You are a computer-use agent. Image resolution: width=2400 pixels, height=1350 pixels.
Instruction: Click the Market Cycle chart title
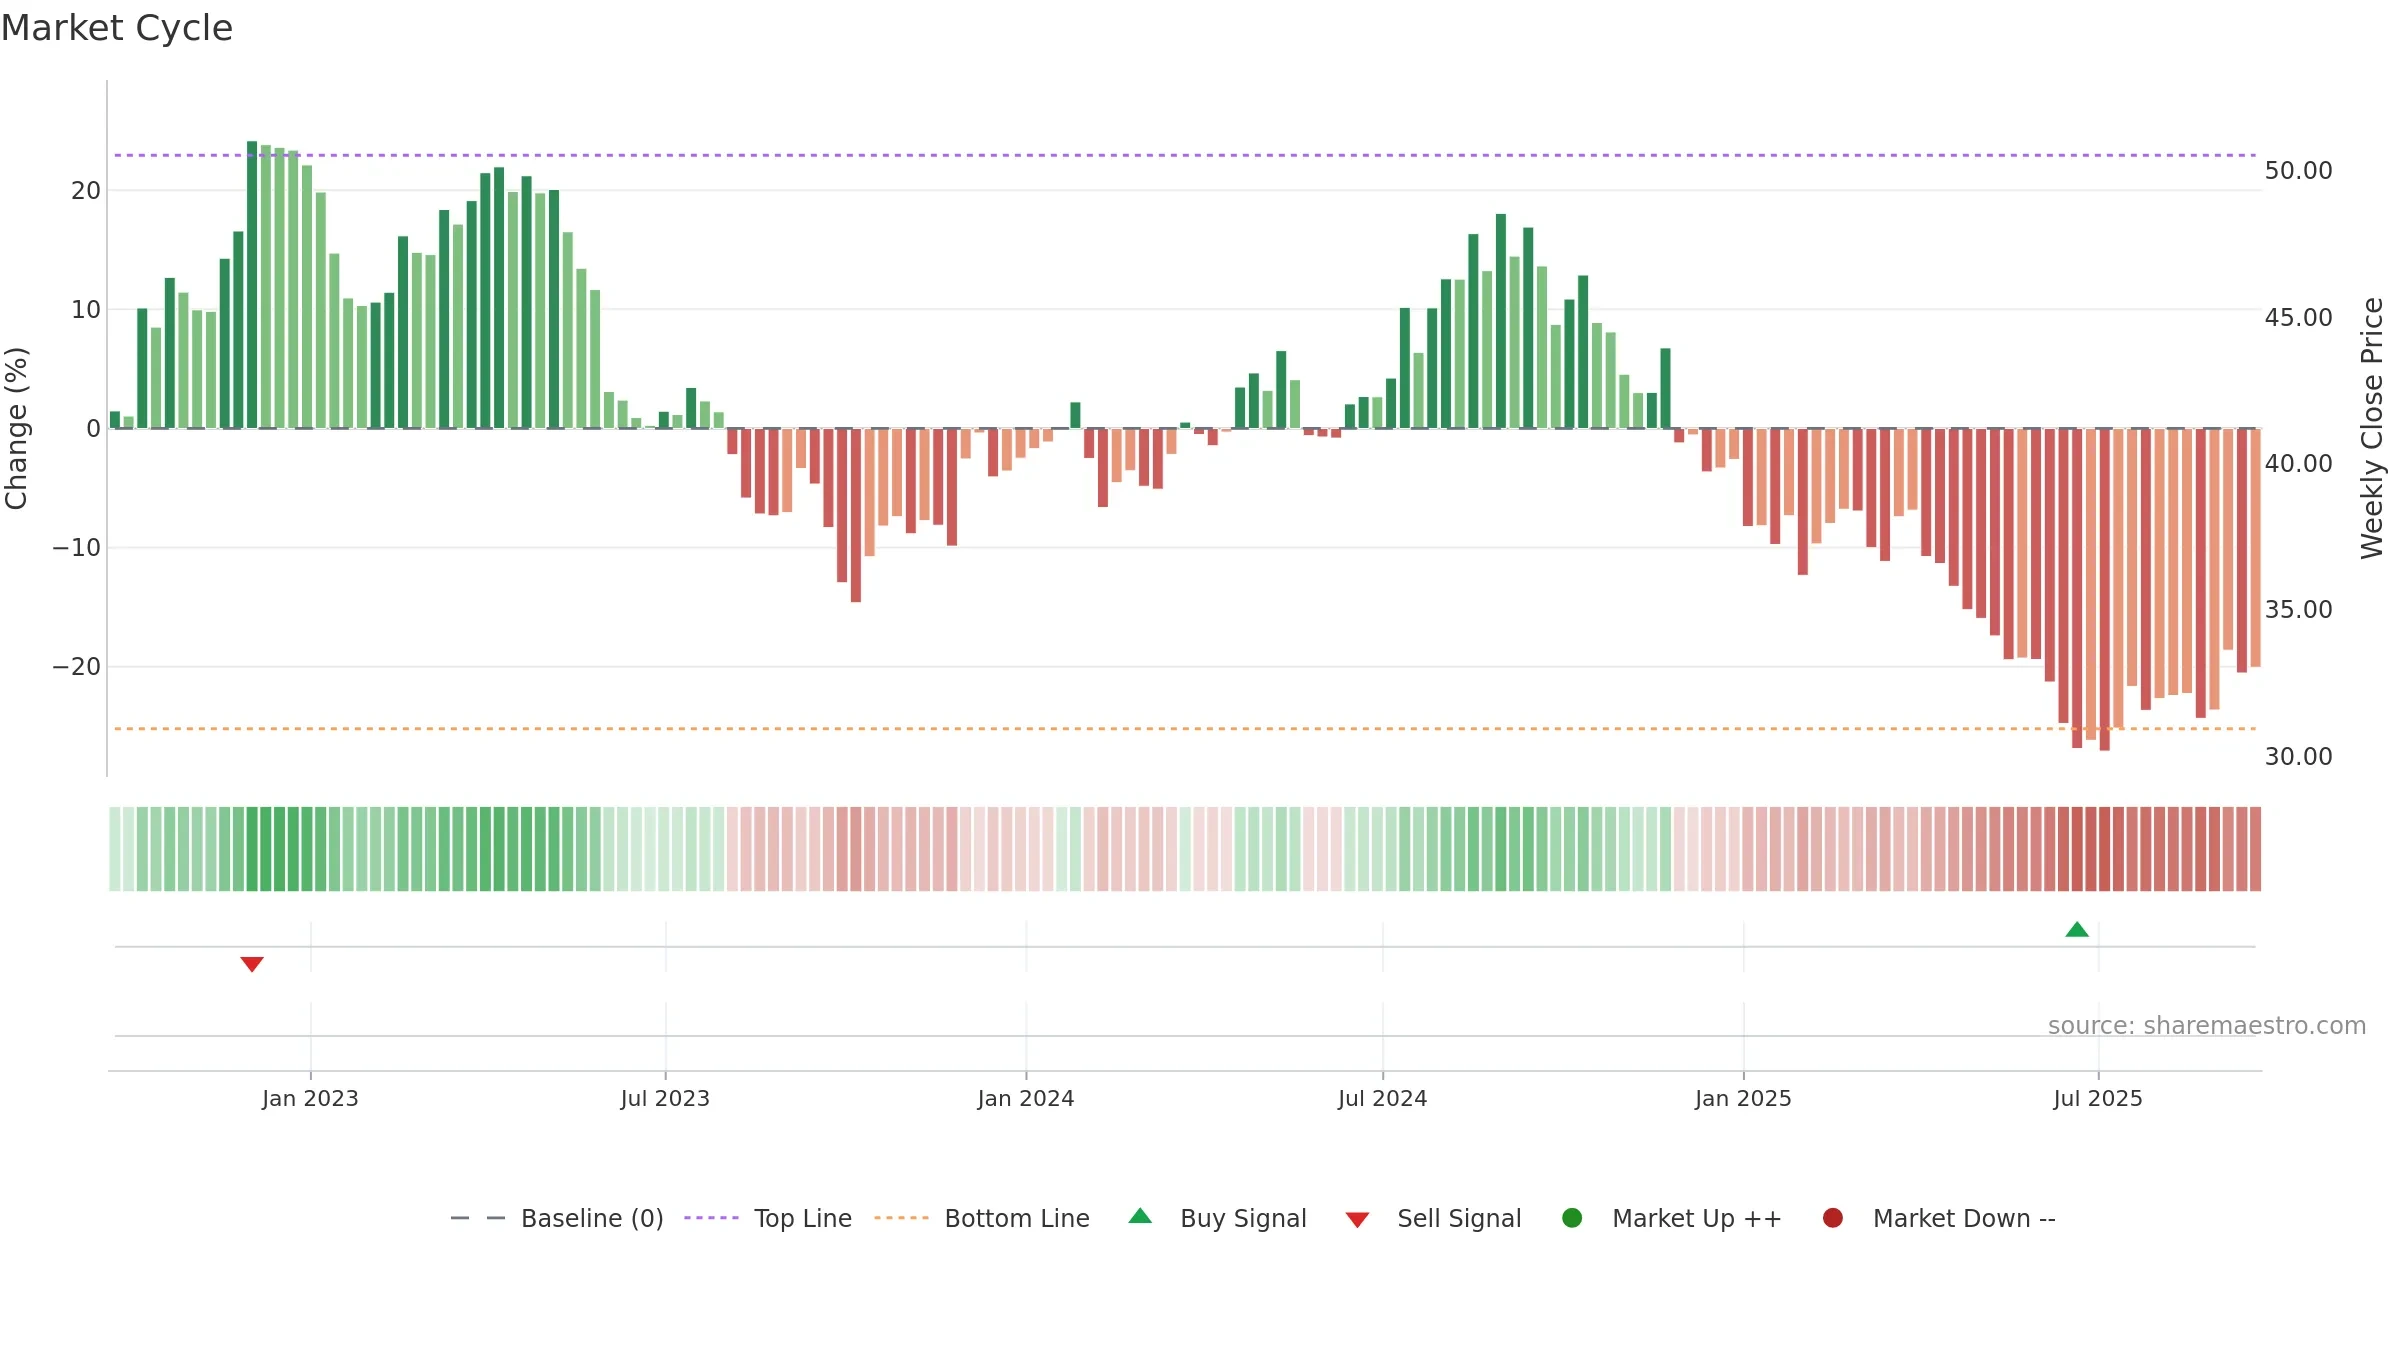(117, 28)
